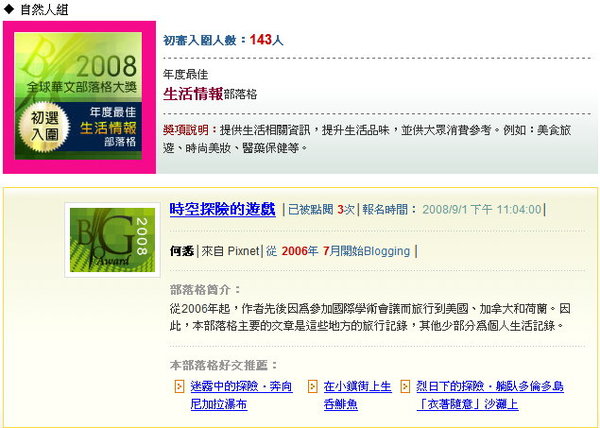600x428 pixels.
Task: Open the 在小鎮街上生吞鯡魚 article link
Action: tap(357, 395)
